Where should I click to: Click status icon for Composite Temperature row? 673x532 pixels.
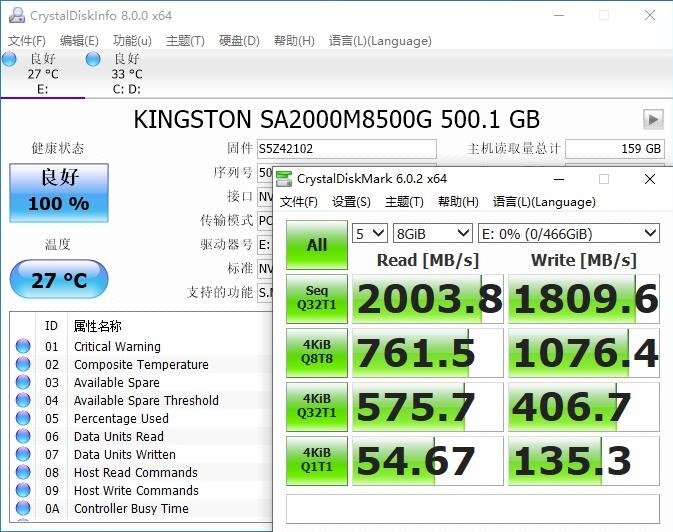(x=23, y=364)
